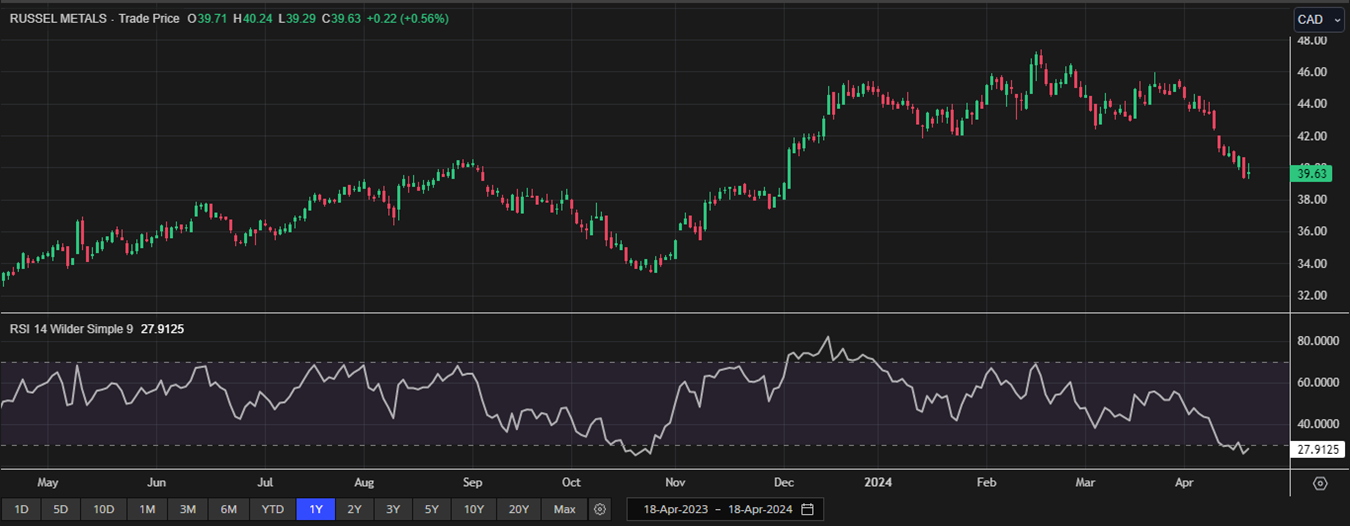
Task: Open range settings gear beside Max
Action: click(x=600, y=509)
